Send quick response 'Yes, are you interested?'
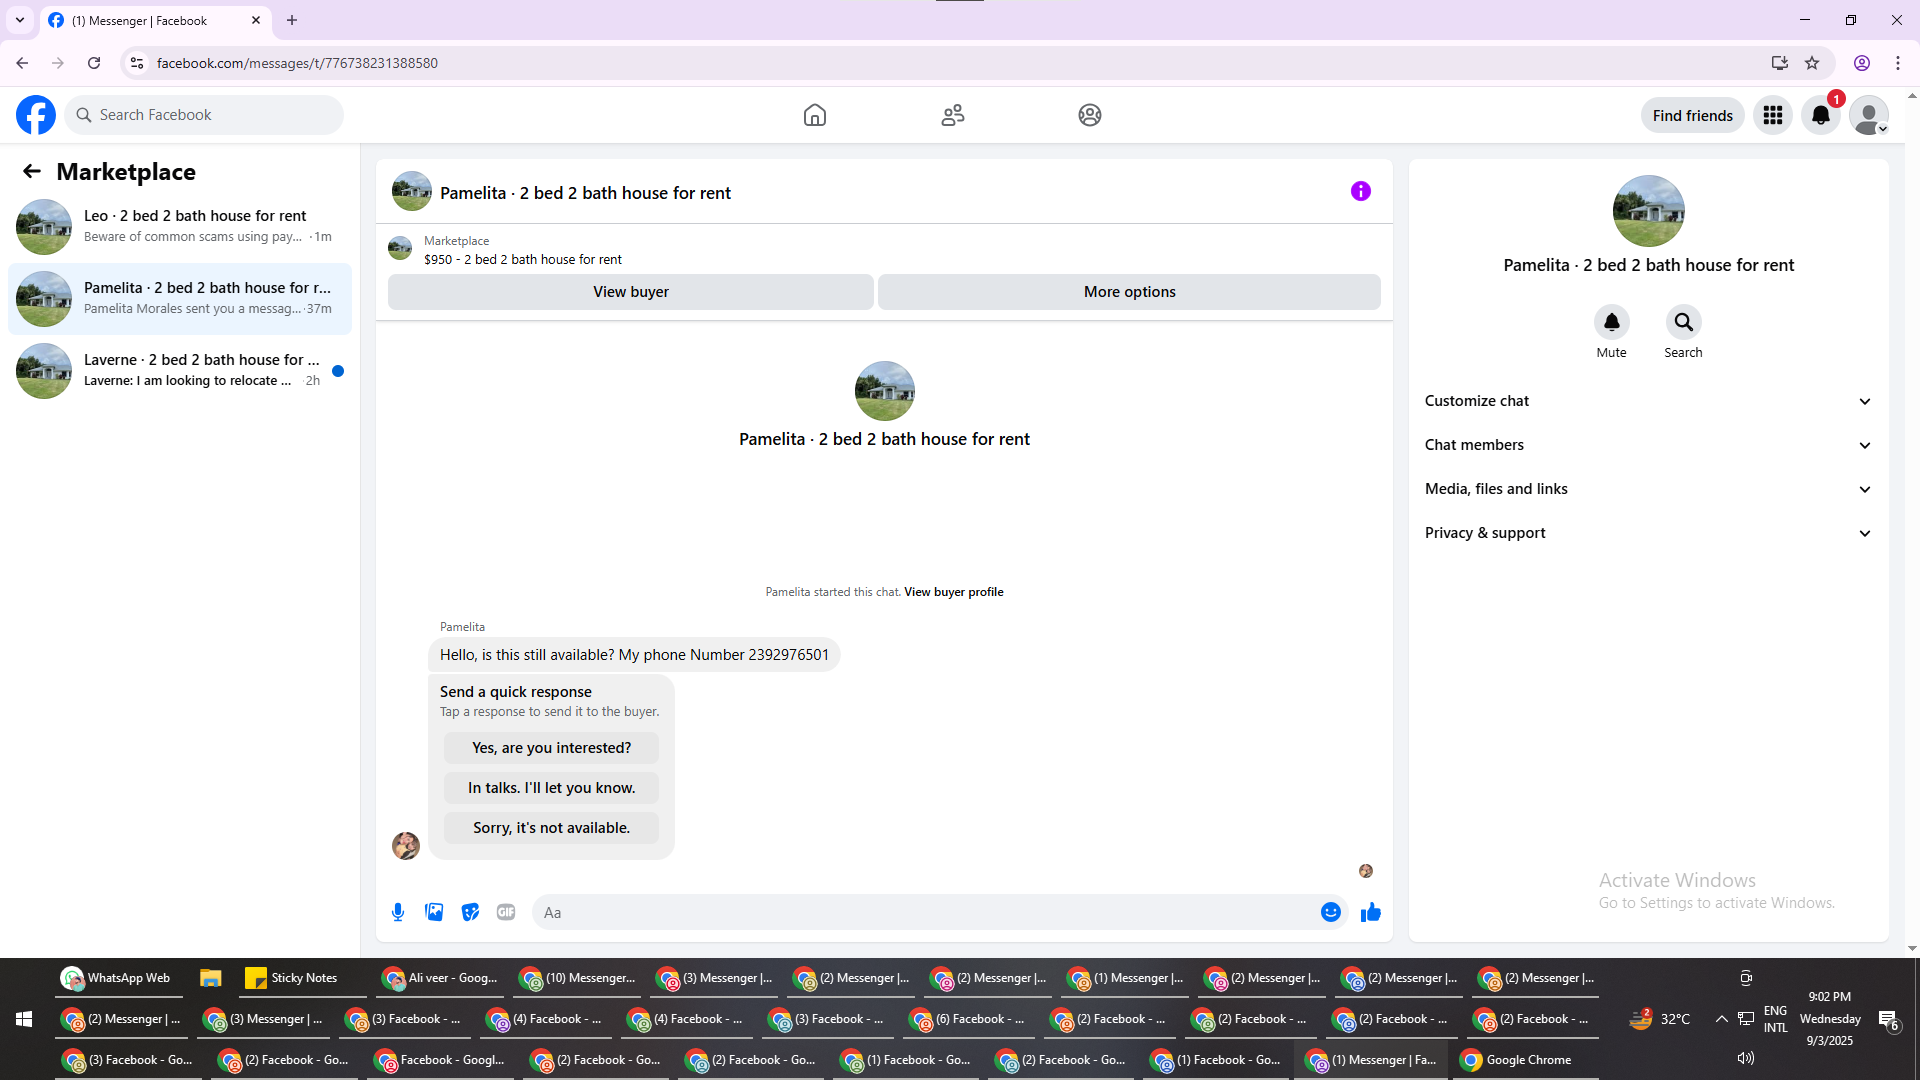 pyautogui.click(x=552, y=748)
